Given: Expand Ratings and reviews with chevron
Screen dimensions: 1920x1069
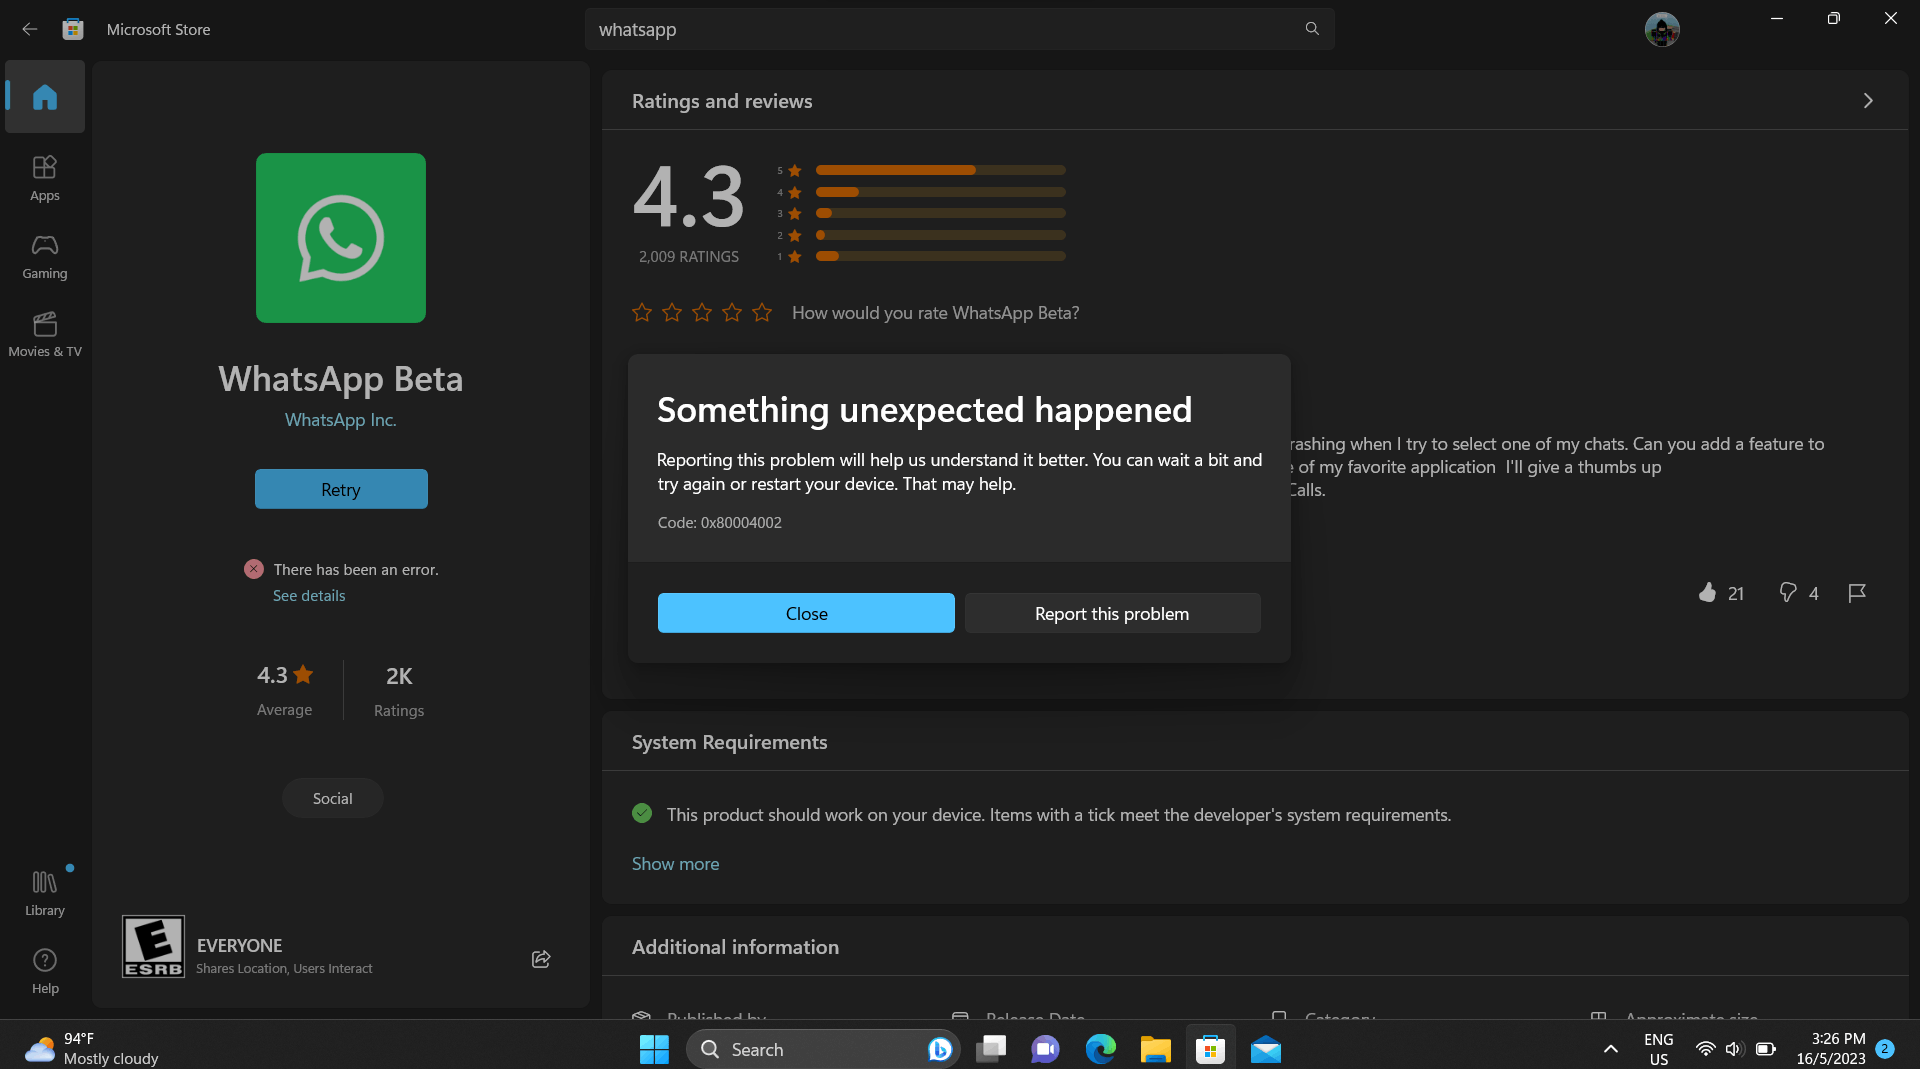Looking at the screenshot, I should click(1868, 101).
